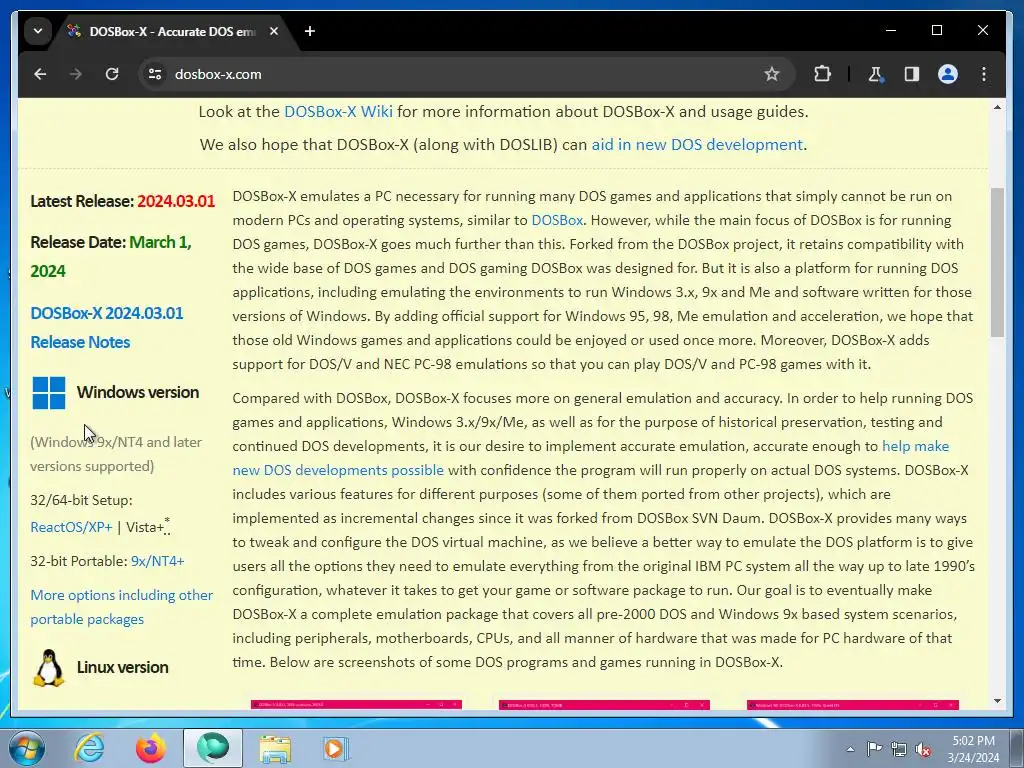Click the Windows logo icon
Screen dimensions: 1024x768
pos(49,392)
